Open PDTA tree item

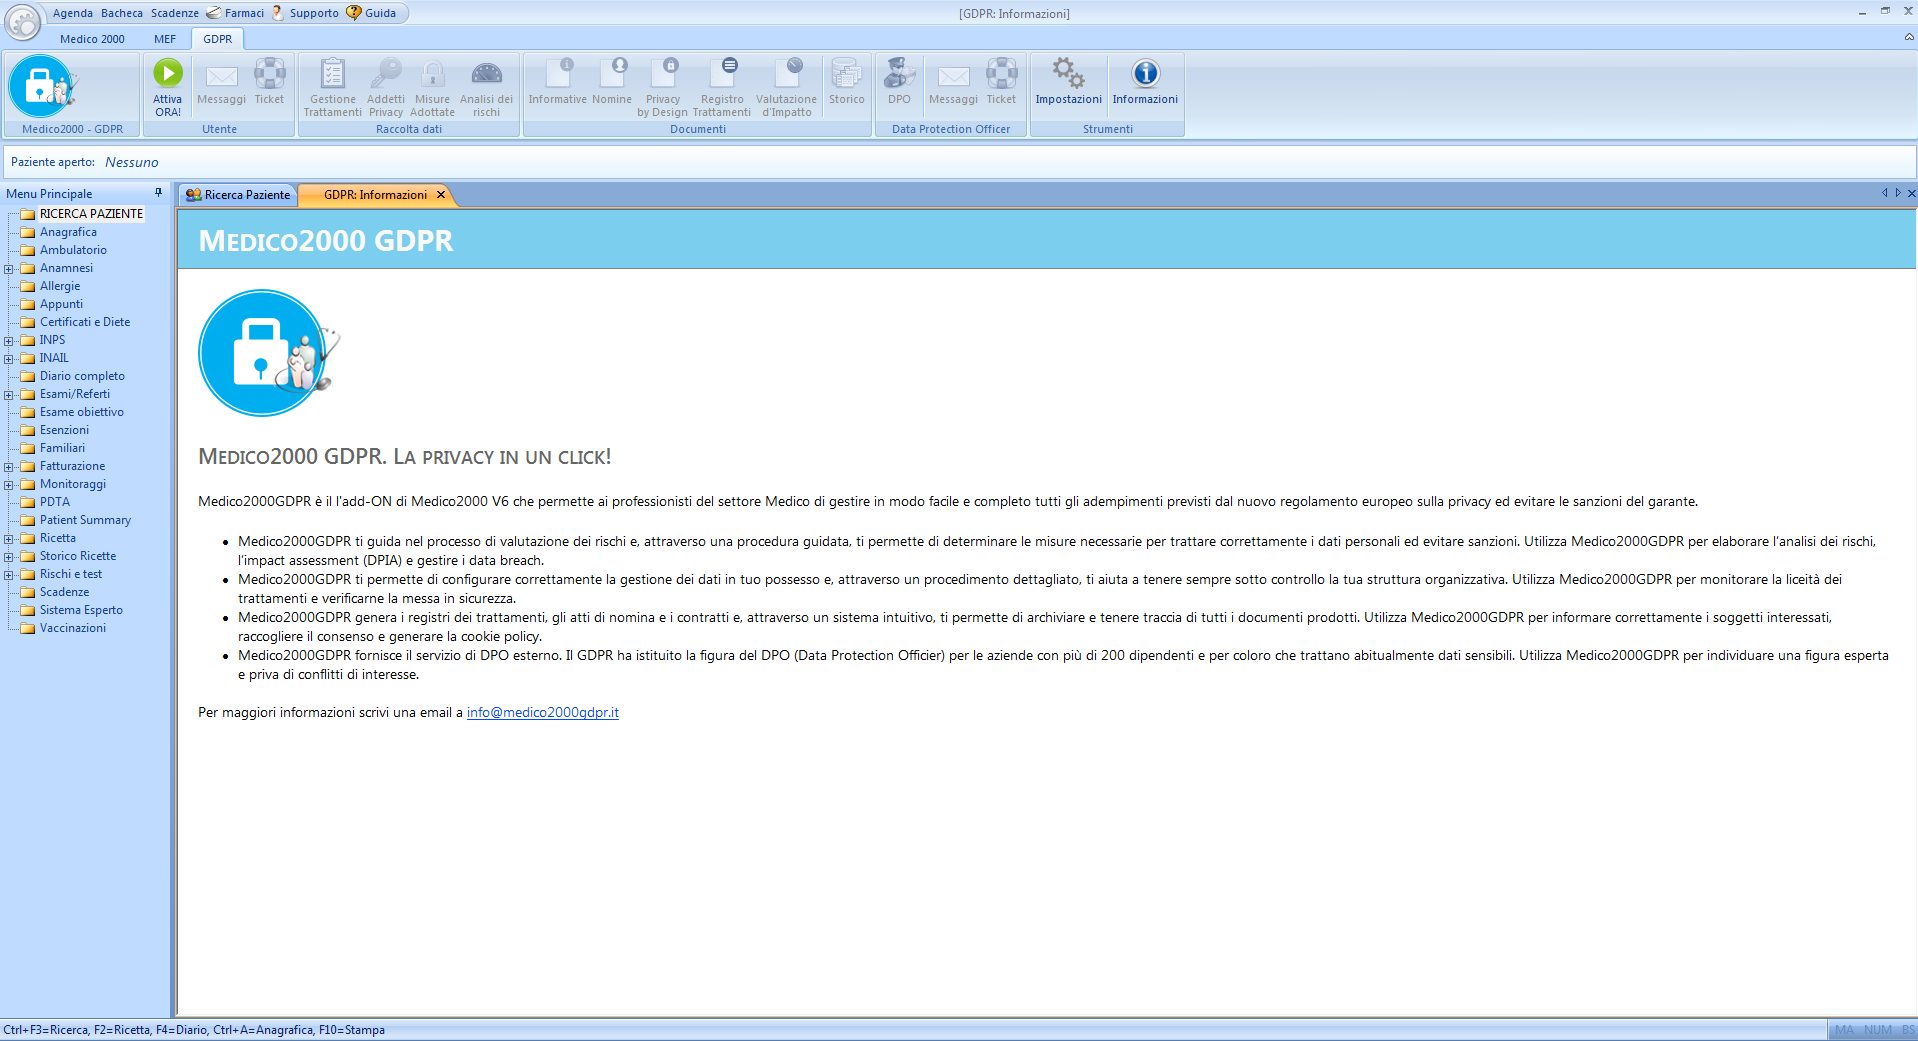click(55, 502)
